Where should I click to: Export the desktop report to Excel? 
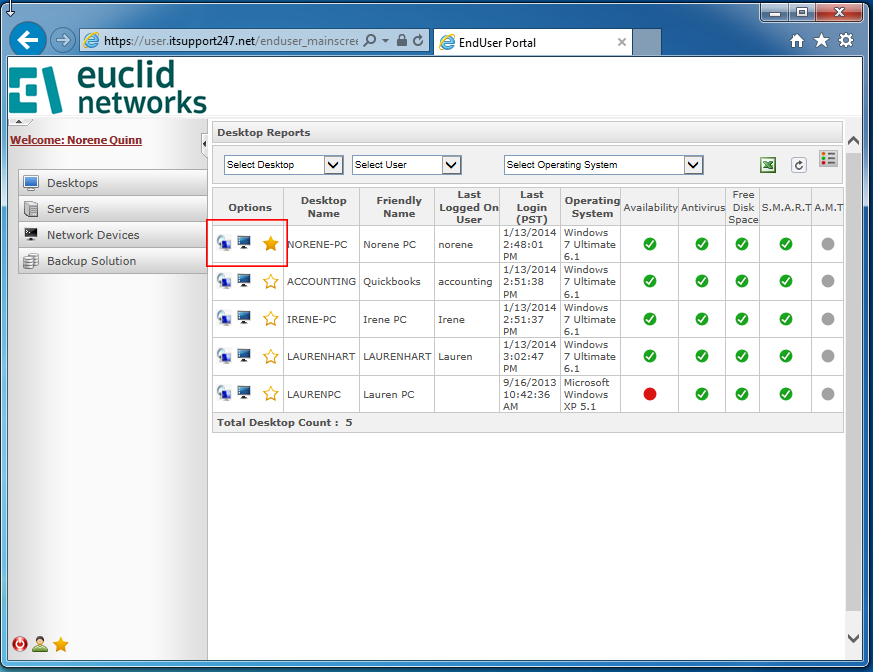click(x=768, y=165)
